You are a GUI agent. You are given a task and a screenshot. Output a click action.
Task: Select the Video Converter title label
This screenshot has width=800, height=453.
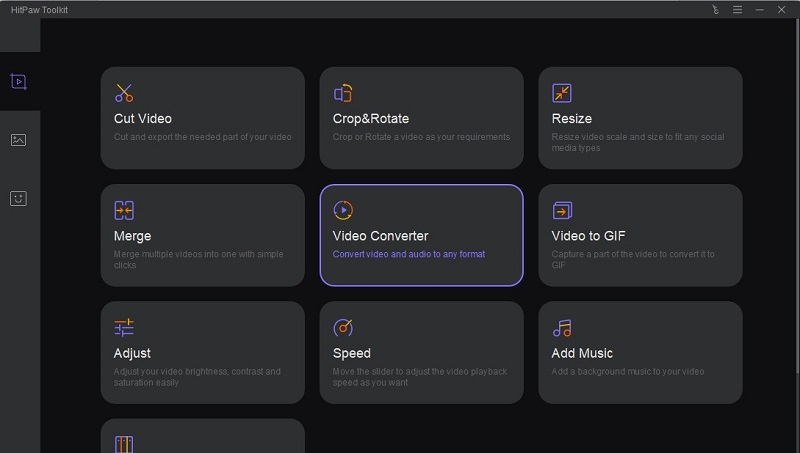[380, 236]
